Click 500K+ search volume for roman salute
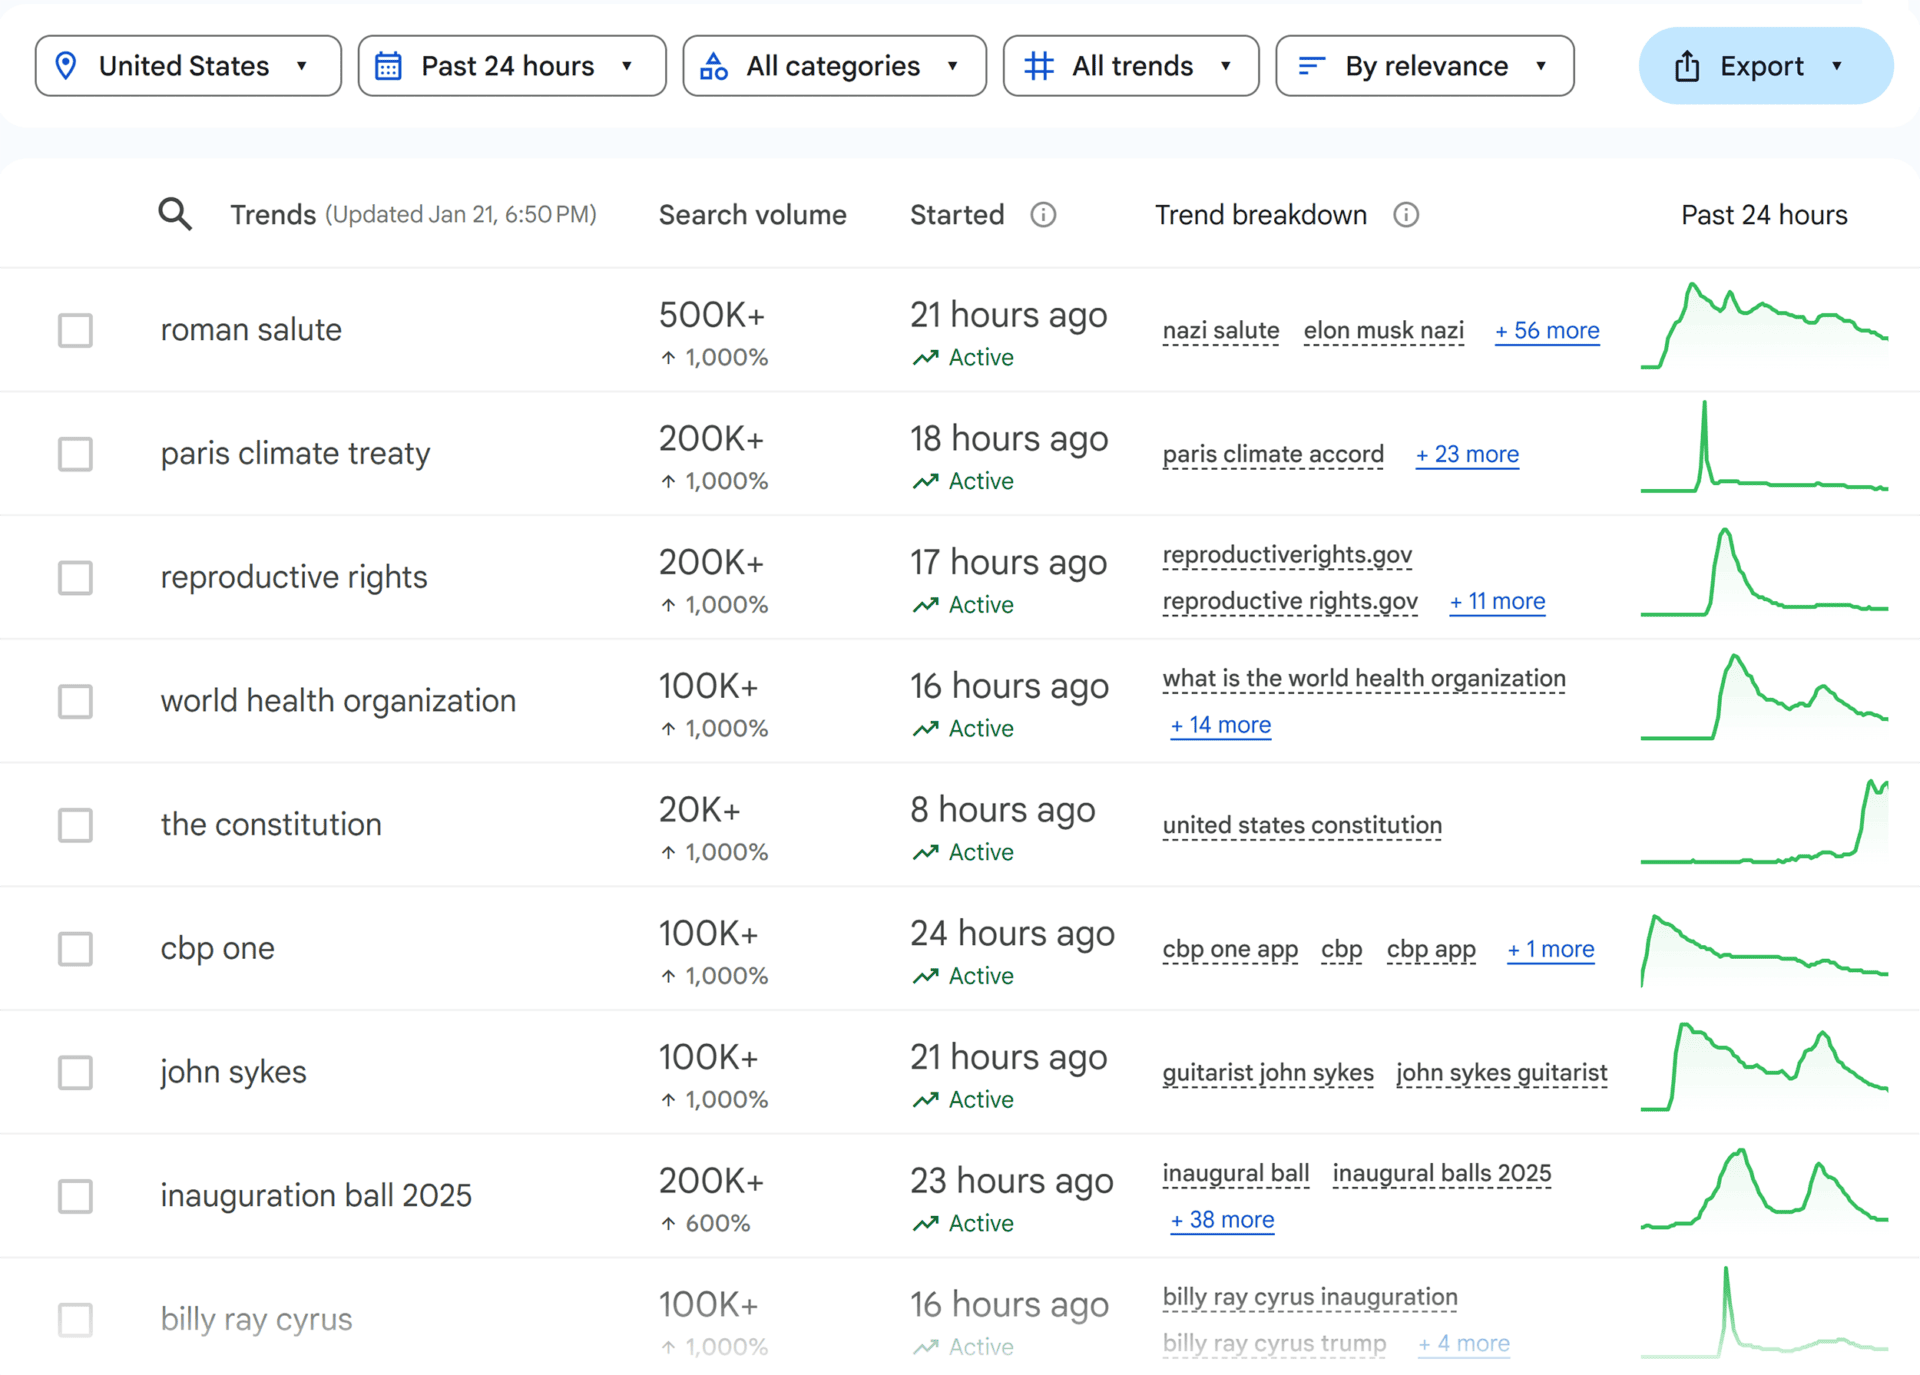The height and width of the screenshot is (1375, 1920). (x=711, y=315)
